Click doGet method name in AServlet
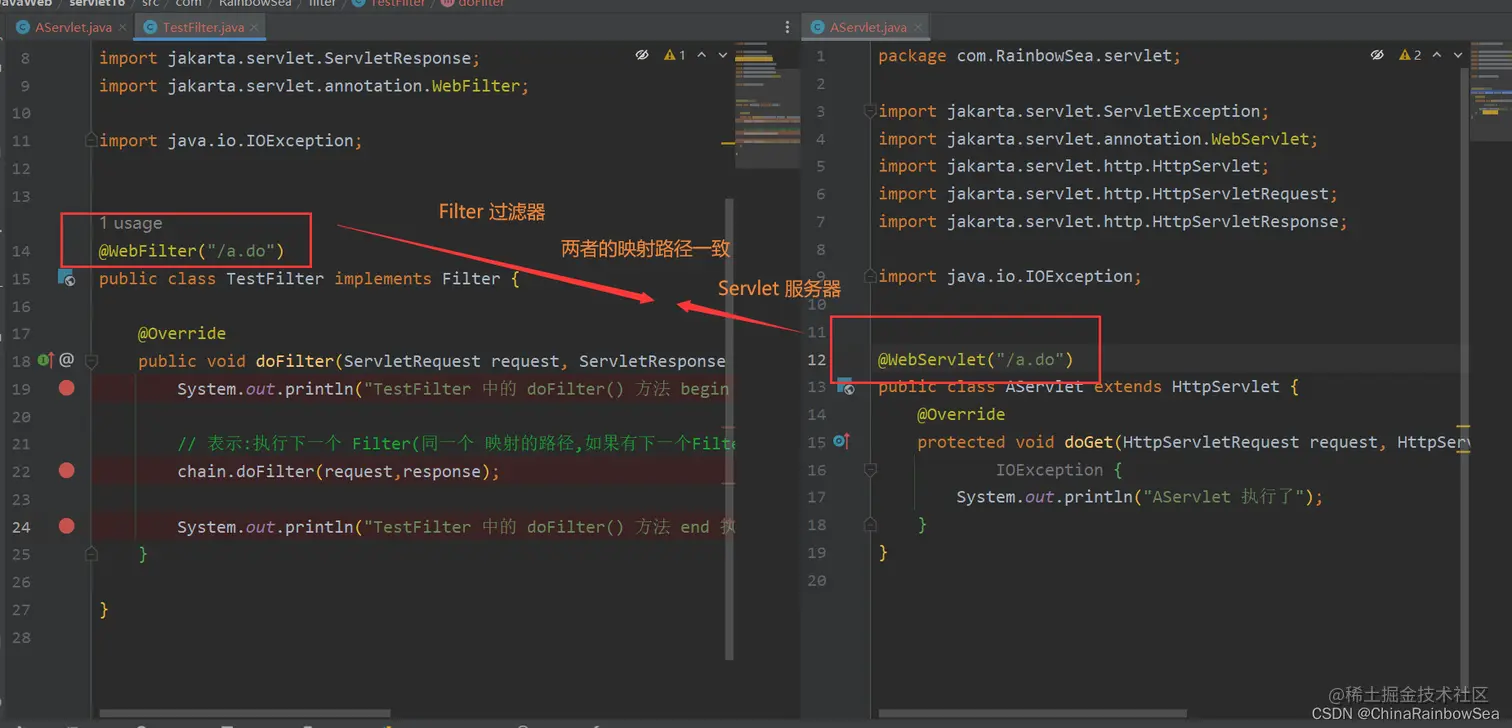 (x=1088, y=441)
